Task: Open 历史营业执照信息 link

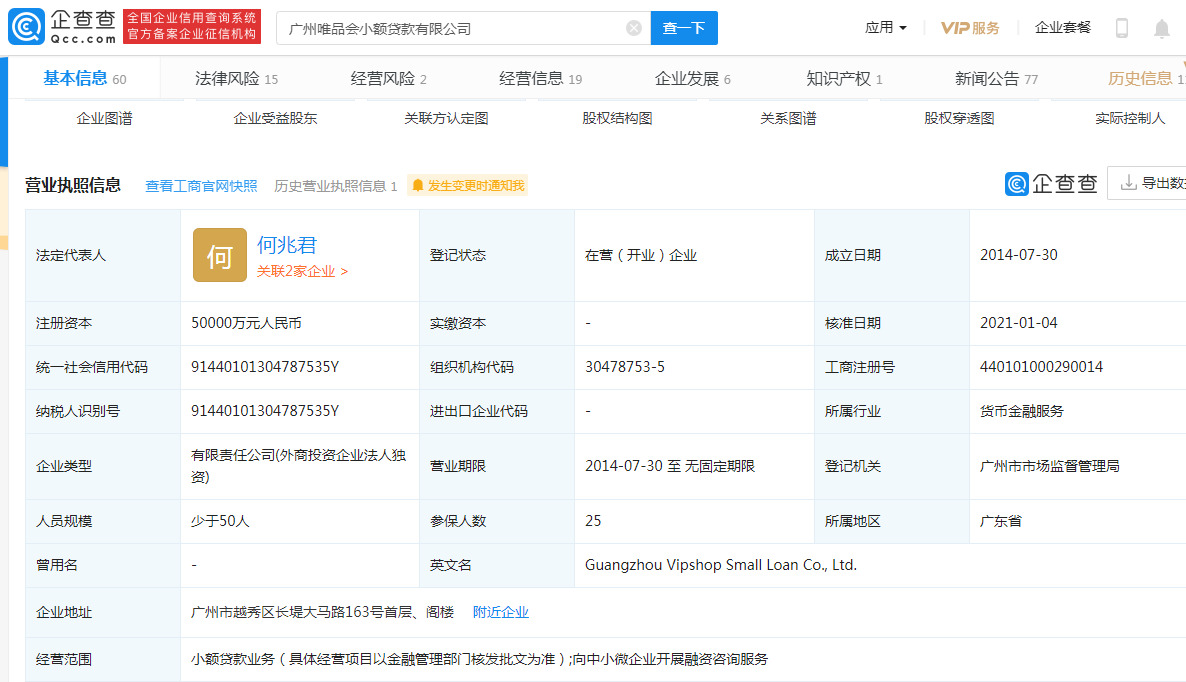Action: 335,186
